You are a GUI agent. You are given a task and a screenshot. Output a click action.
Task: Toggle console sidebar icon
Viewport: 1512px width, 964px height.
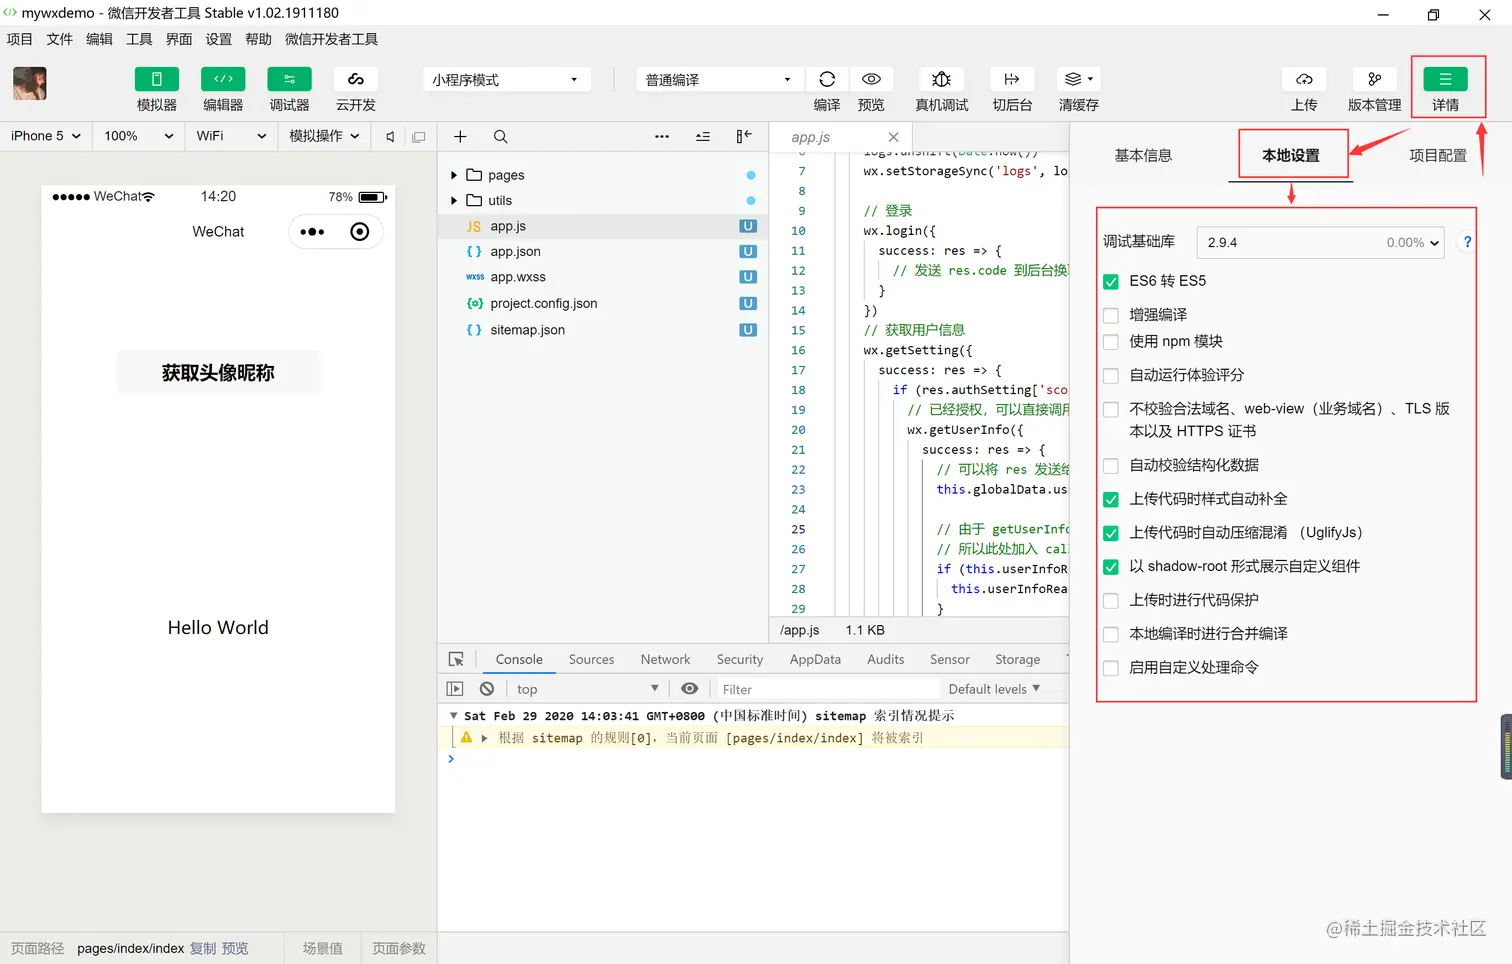click(455, 689)
